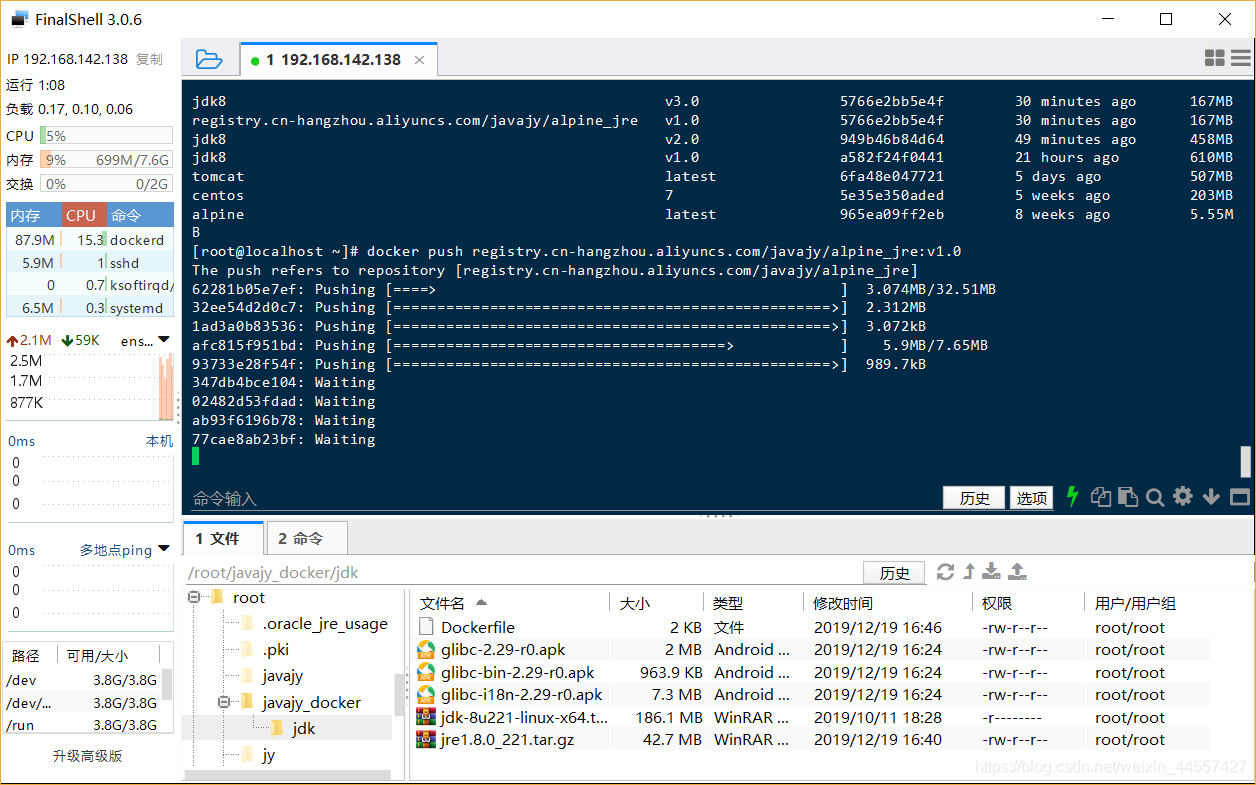Click the terminal vertical scrollbar thumb
Viewport: 1256px width, 785px height.
[x=1246, y=461]
